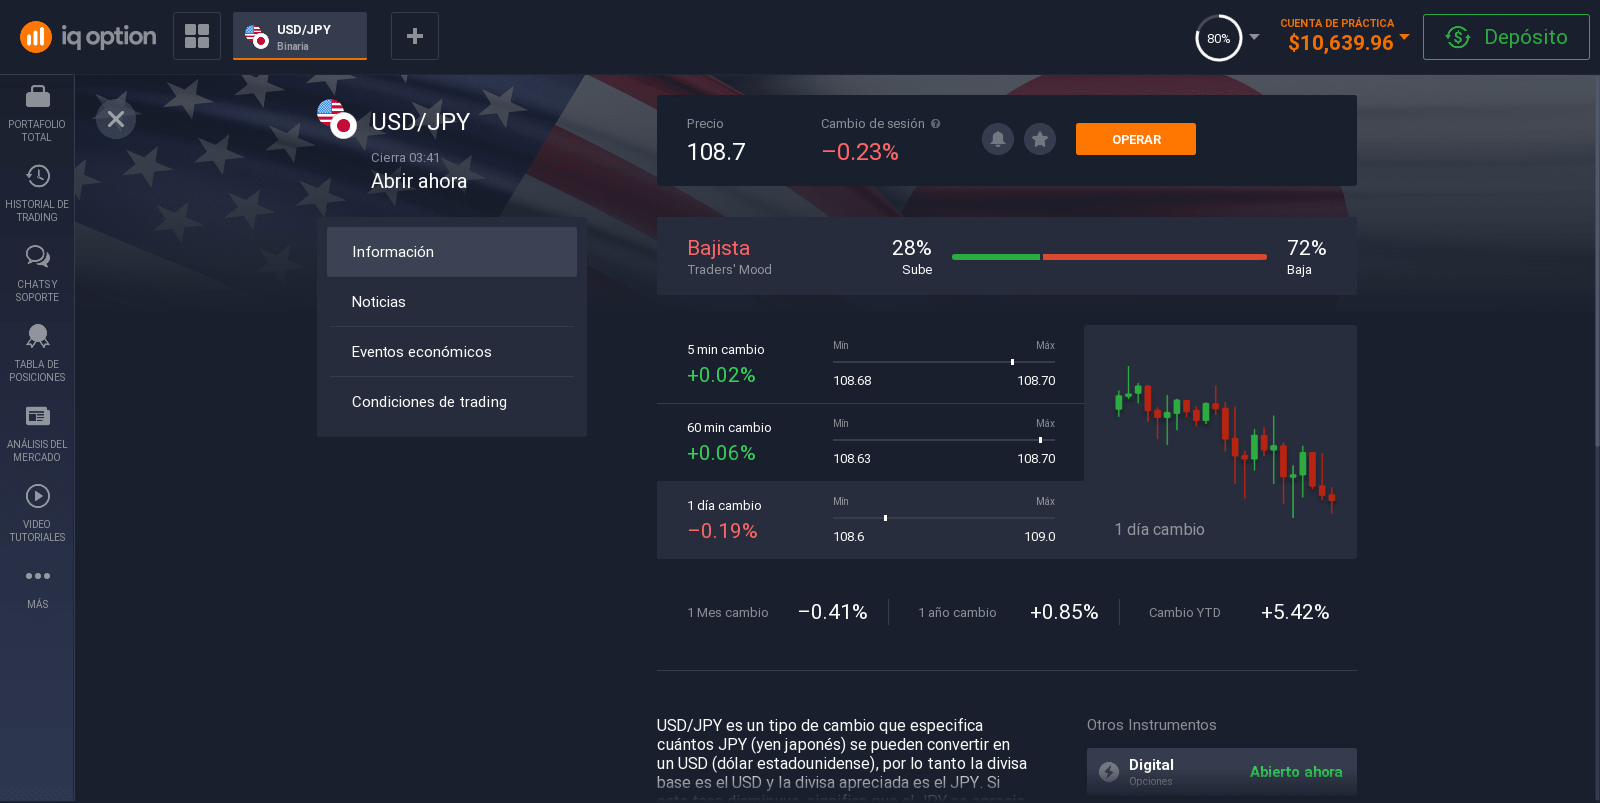1600x803 pixels.
Task: Expand the dropdown arrow beside 80%
Action: click(1254, 37)
